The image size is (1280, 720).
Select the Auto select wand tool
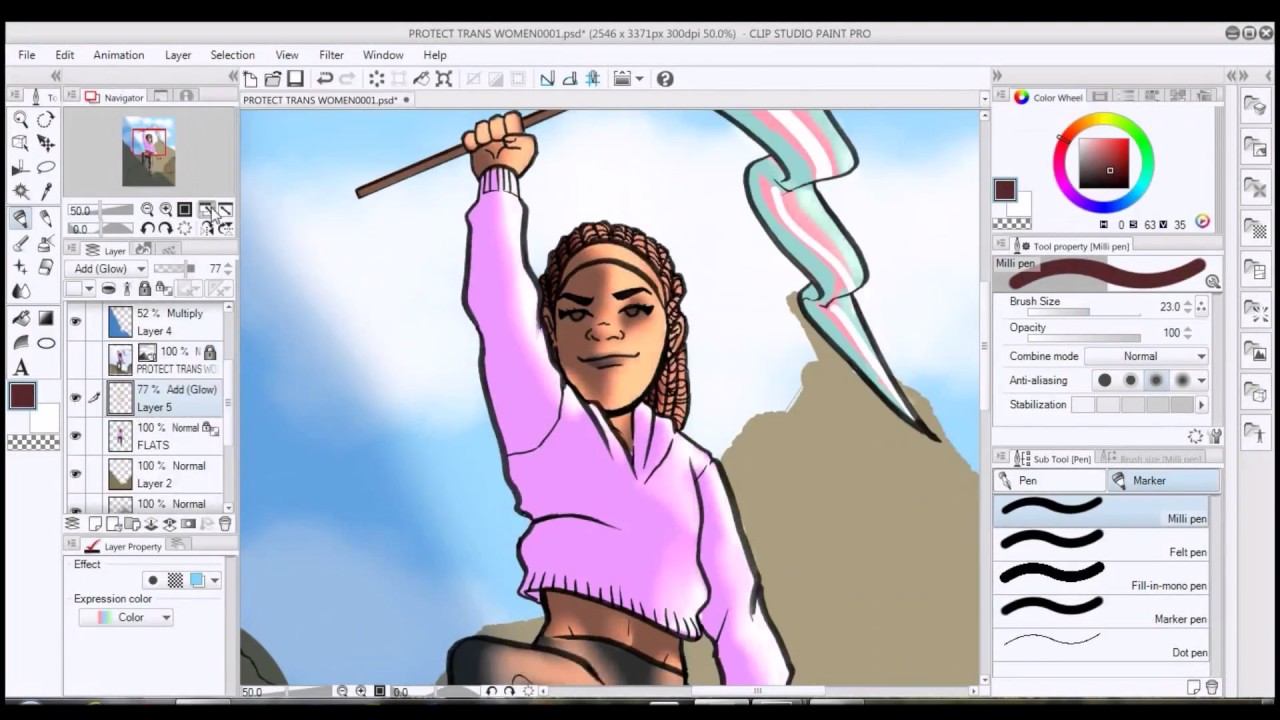click(x=20, y=191)
